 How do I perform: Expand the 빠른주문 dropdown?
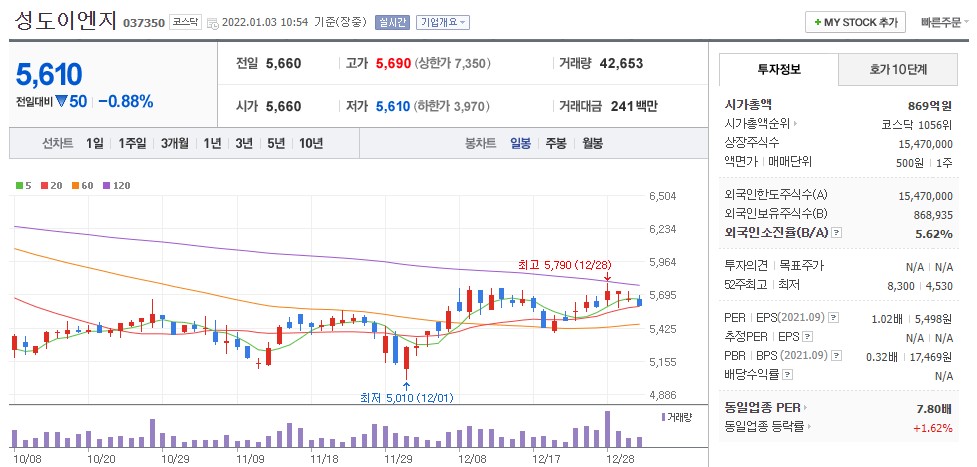945,22
